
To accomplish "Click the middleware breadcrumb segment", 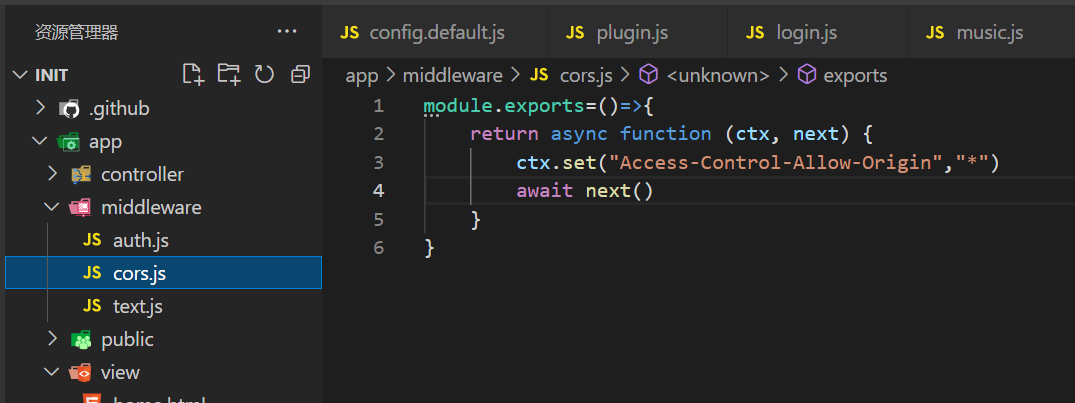I will [x=452, y=75].
